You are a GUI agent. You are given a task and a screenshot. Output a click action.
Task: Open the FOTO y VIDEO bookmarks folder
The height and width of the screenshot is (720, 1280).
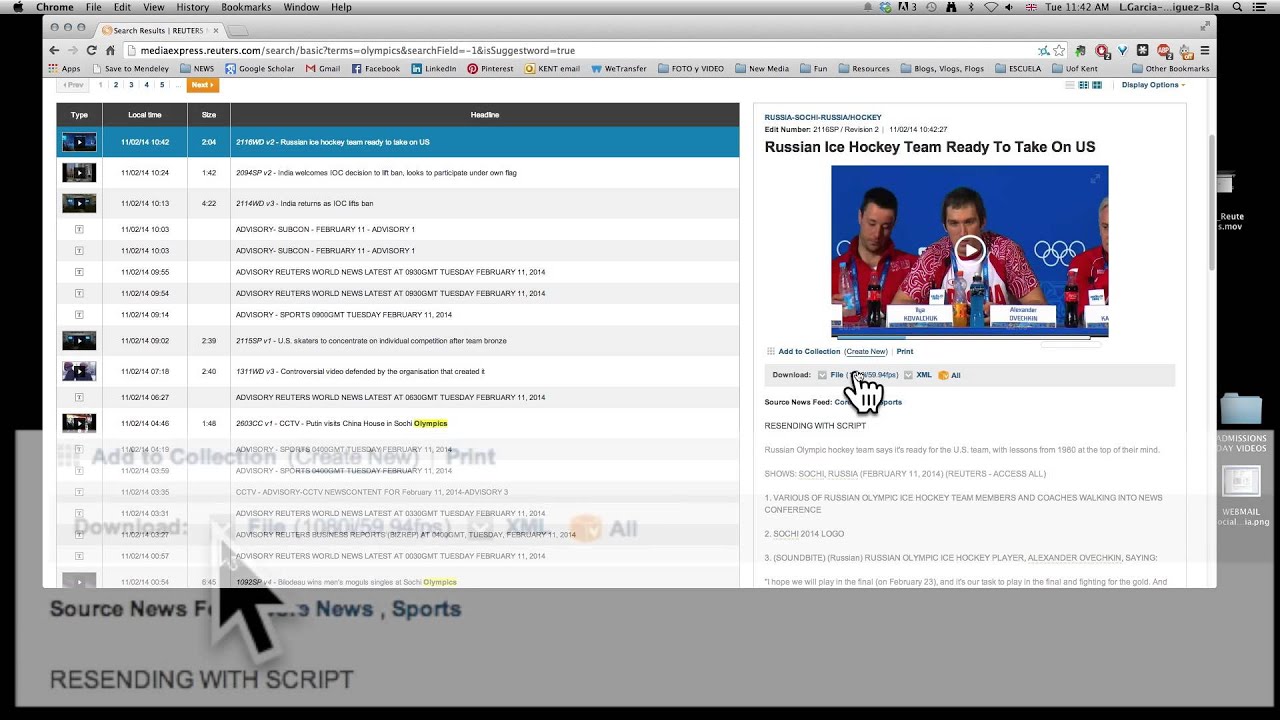[690, 69]
